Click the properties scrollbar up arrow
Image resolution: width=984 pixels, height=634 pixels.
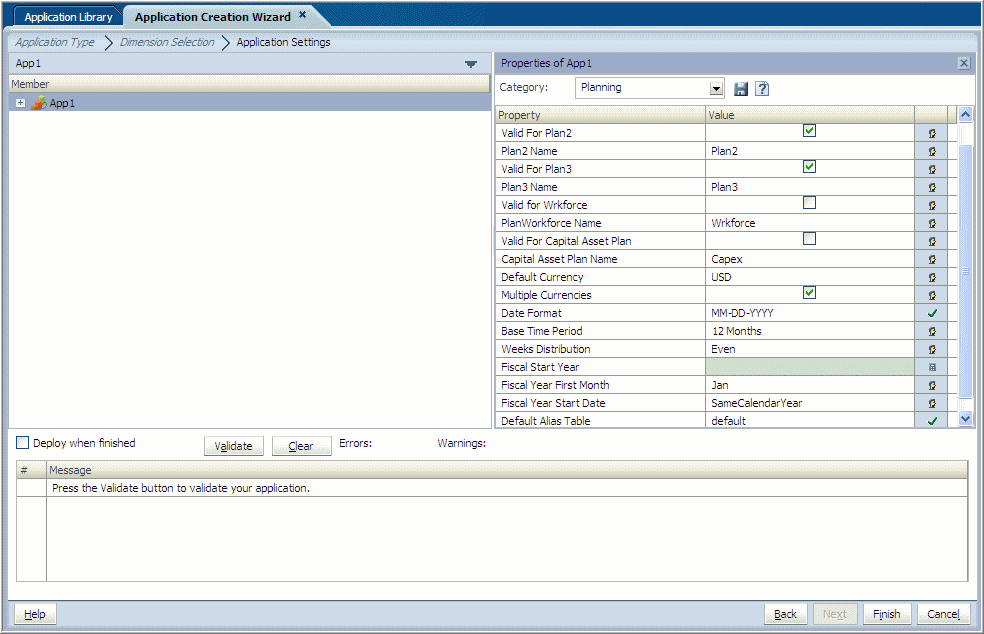[x=965, y=114]
